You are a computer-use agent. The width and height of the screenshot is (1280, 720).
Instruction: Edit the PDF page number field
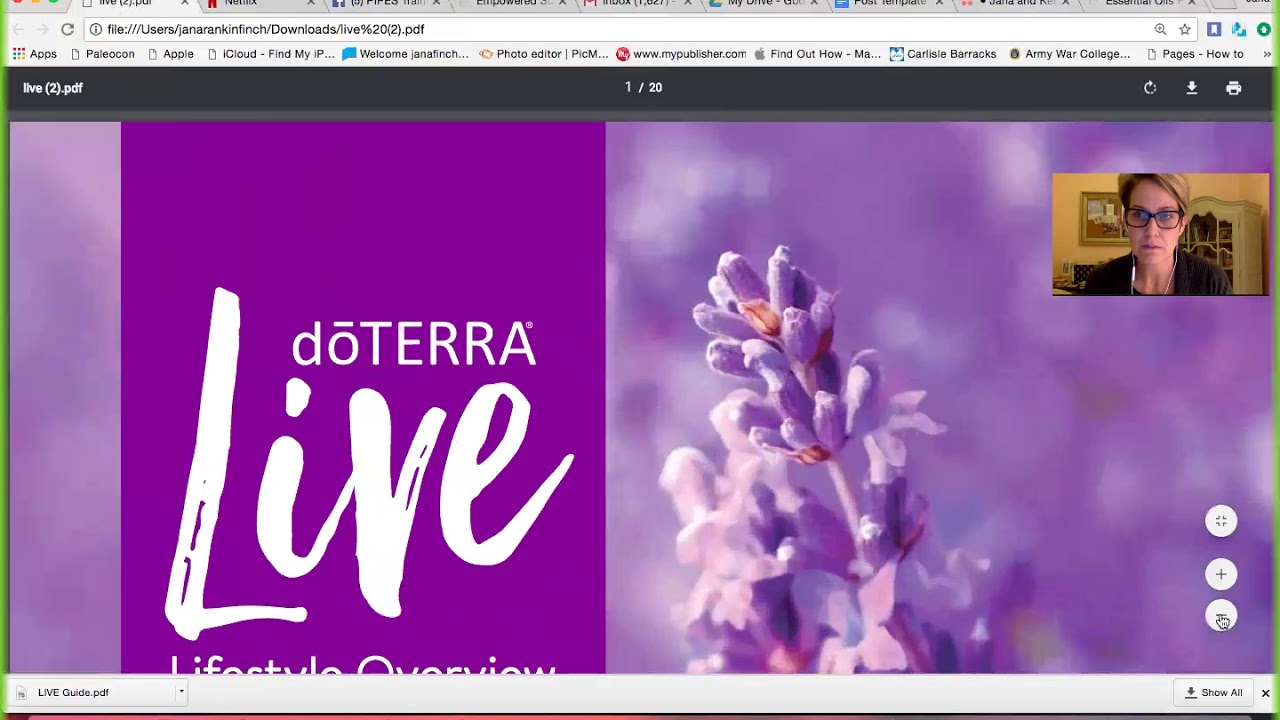(x=628, y=87)
